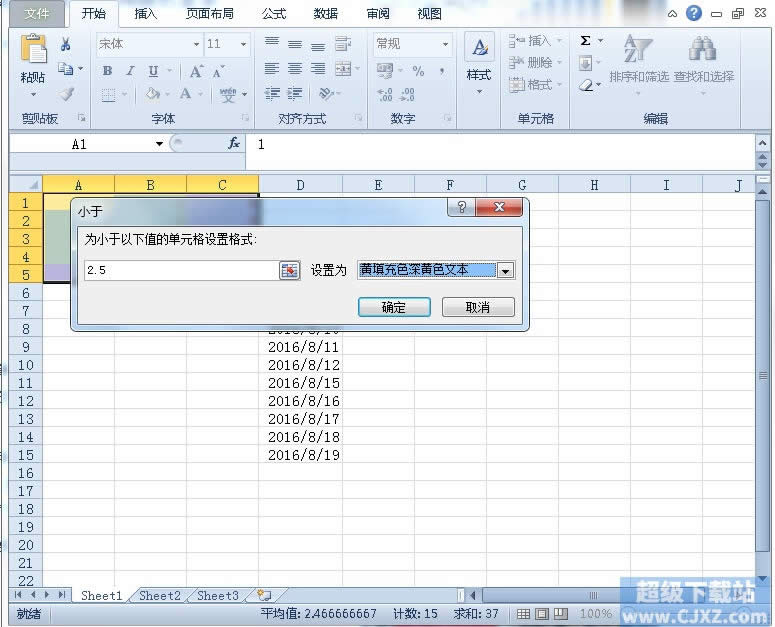775x627 pixels.
Task: Open the font size 11 dropdown
Action: point(243,44)
